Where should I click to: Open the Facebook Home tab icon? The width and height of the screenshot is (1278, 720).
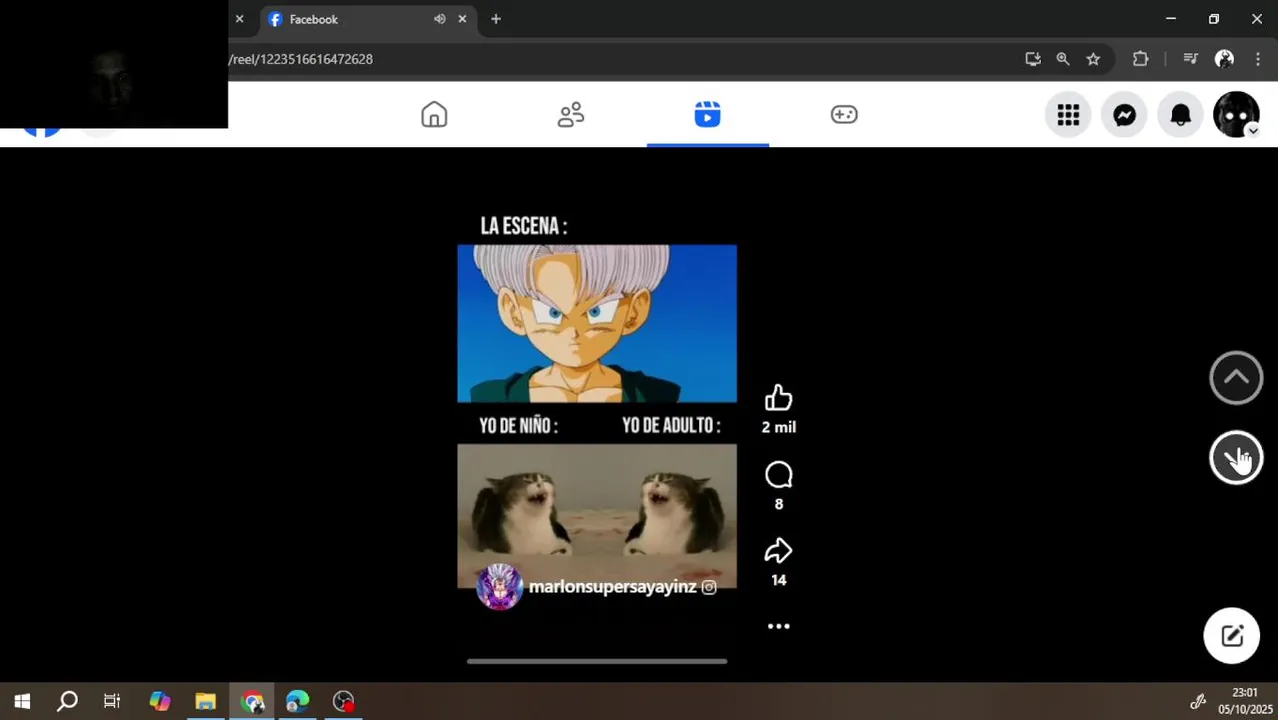pyautogui.click(x=434, y=115)
